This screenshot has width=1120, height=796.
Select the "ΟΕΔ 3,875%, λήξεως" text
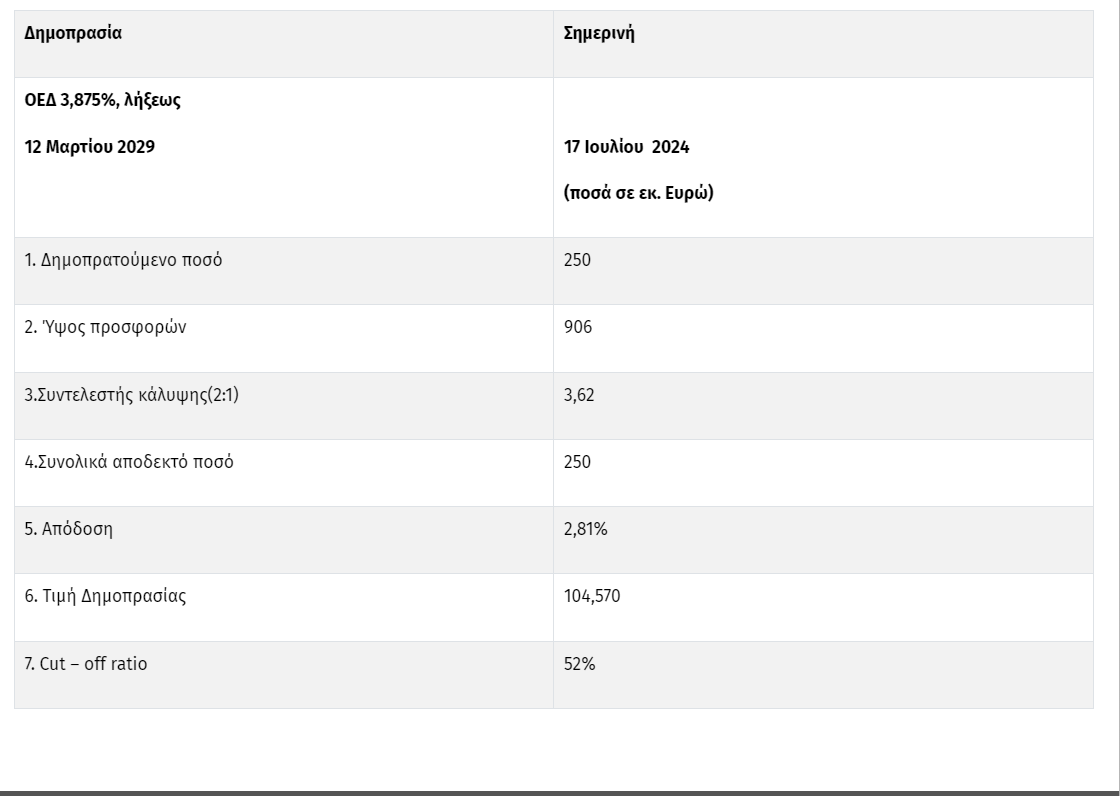point(102,100)
